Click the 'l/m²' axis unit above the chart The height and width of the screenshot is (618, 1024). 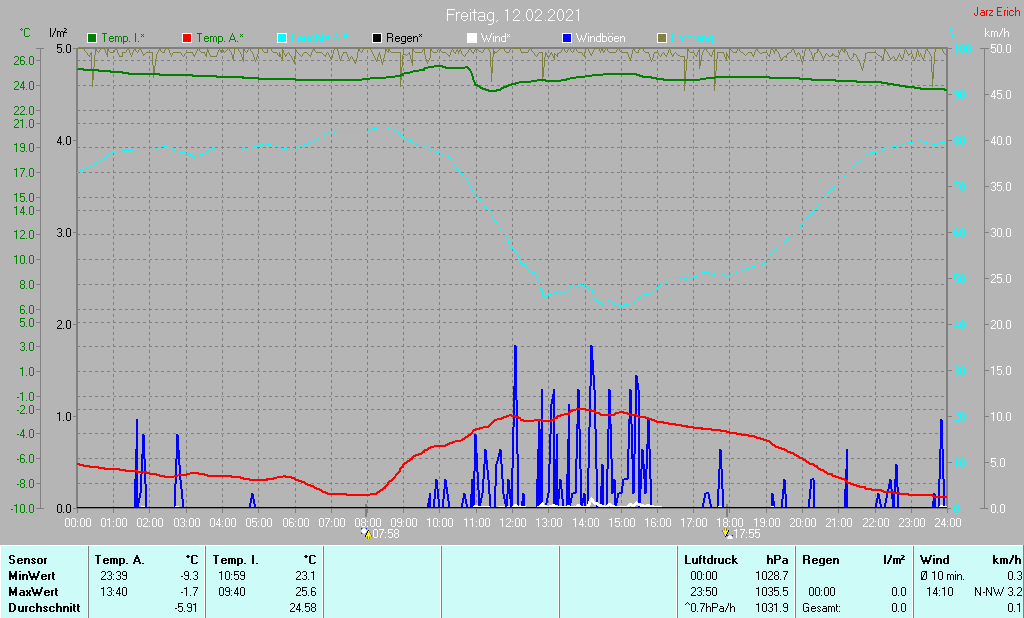(57, 33)
